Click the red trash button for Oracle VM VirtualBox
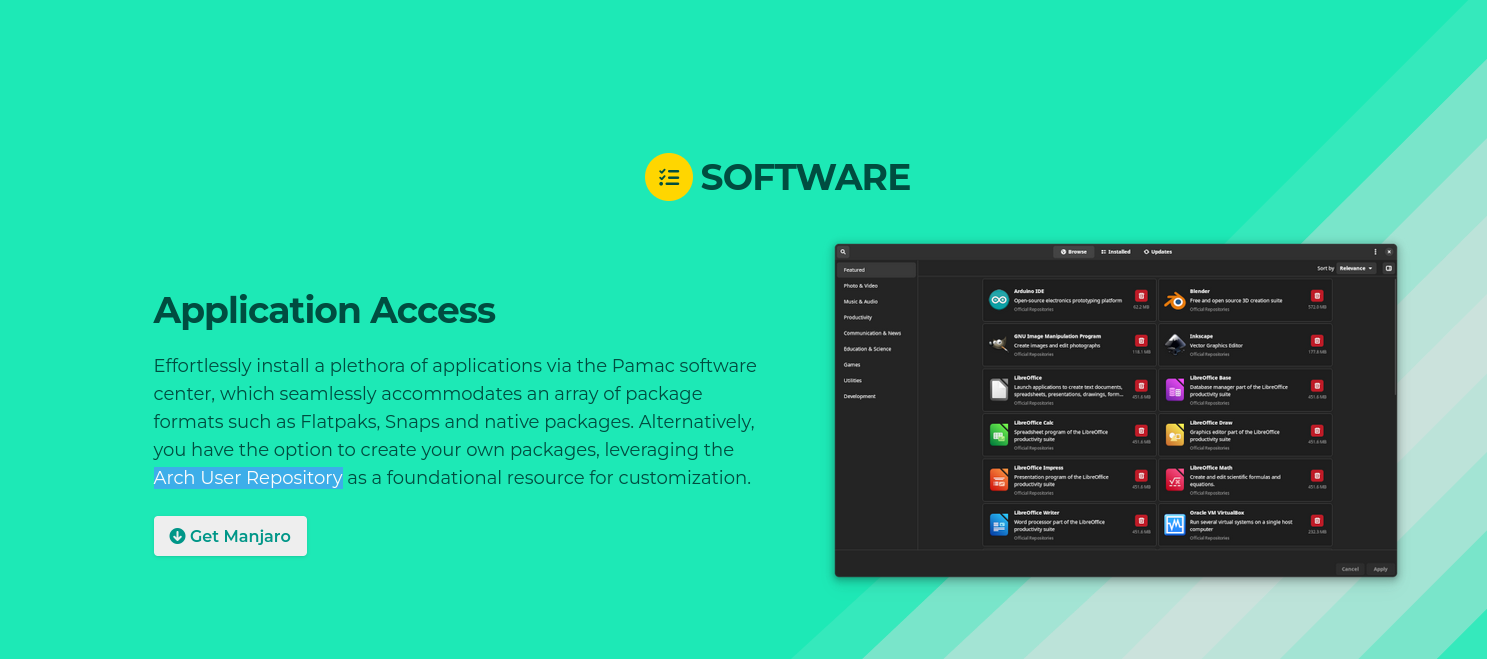1487x659 pixels. (x=1317, y=521)
